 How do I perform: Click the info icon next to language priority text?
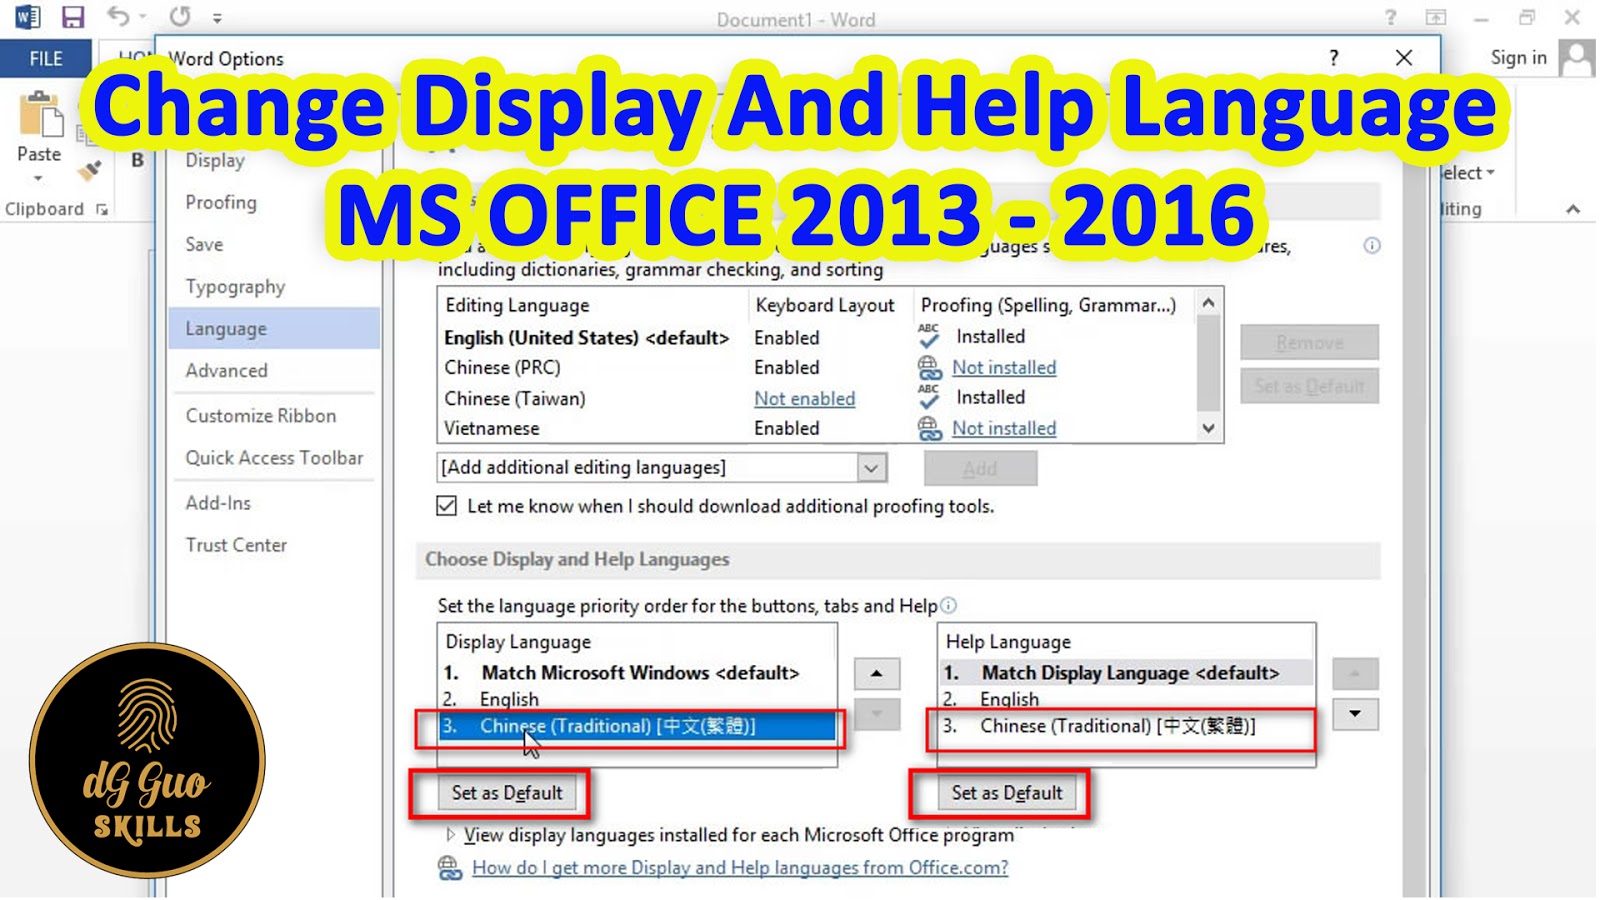(947, 605)
